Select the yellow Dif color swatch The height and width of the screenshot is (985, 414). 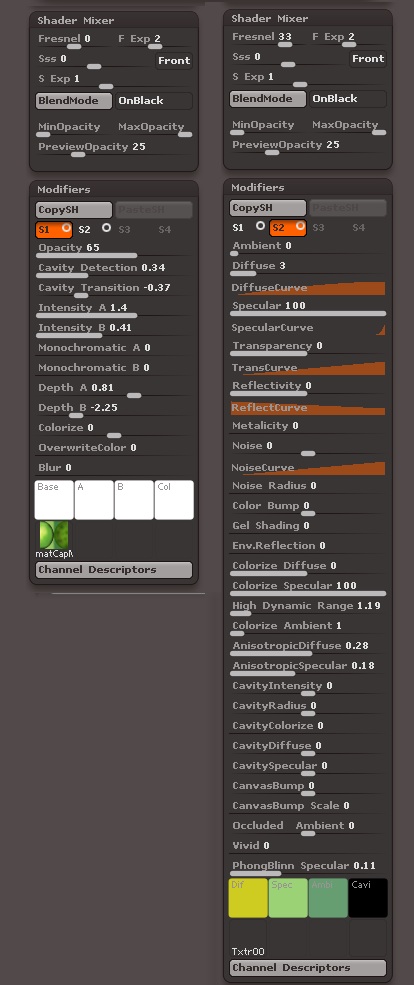tap(248, 898)
